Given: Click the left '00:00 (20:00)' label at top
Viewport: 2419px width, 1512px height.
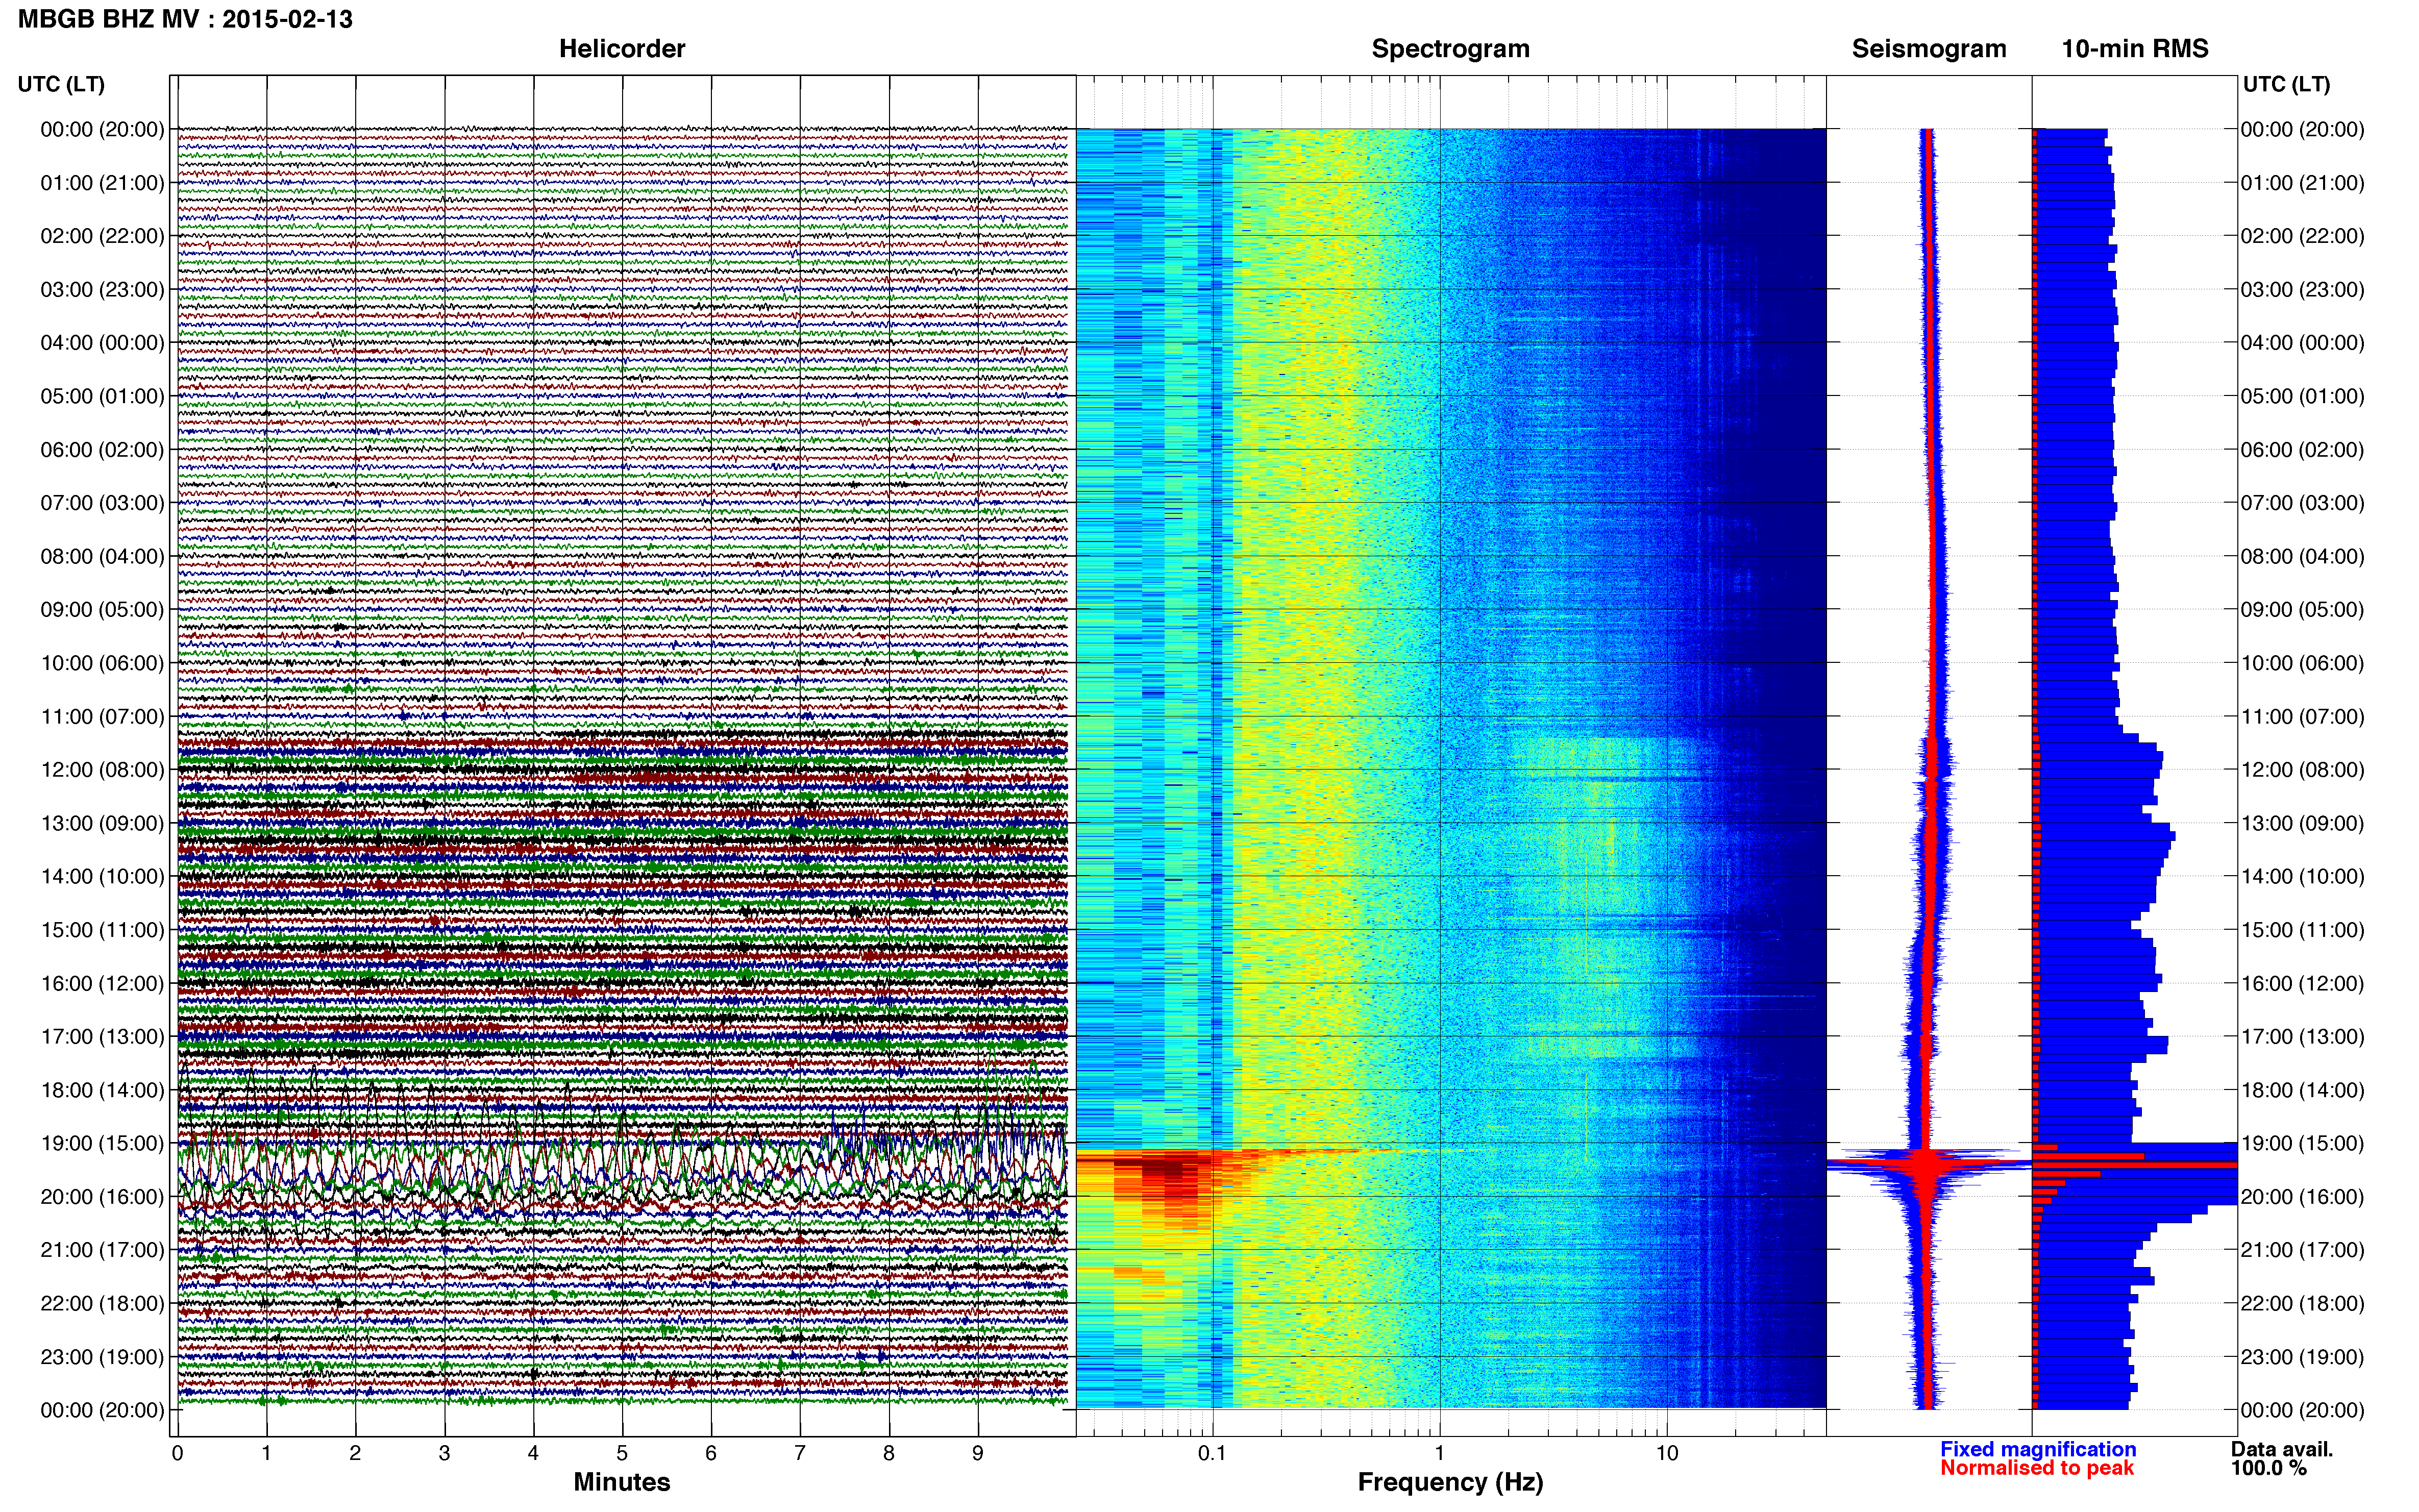Looking at the screenshot, I should [102, 129].
